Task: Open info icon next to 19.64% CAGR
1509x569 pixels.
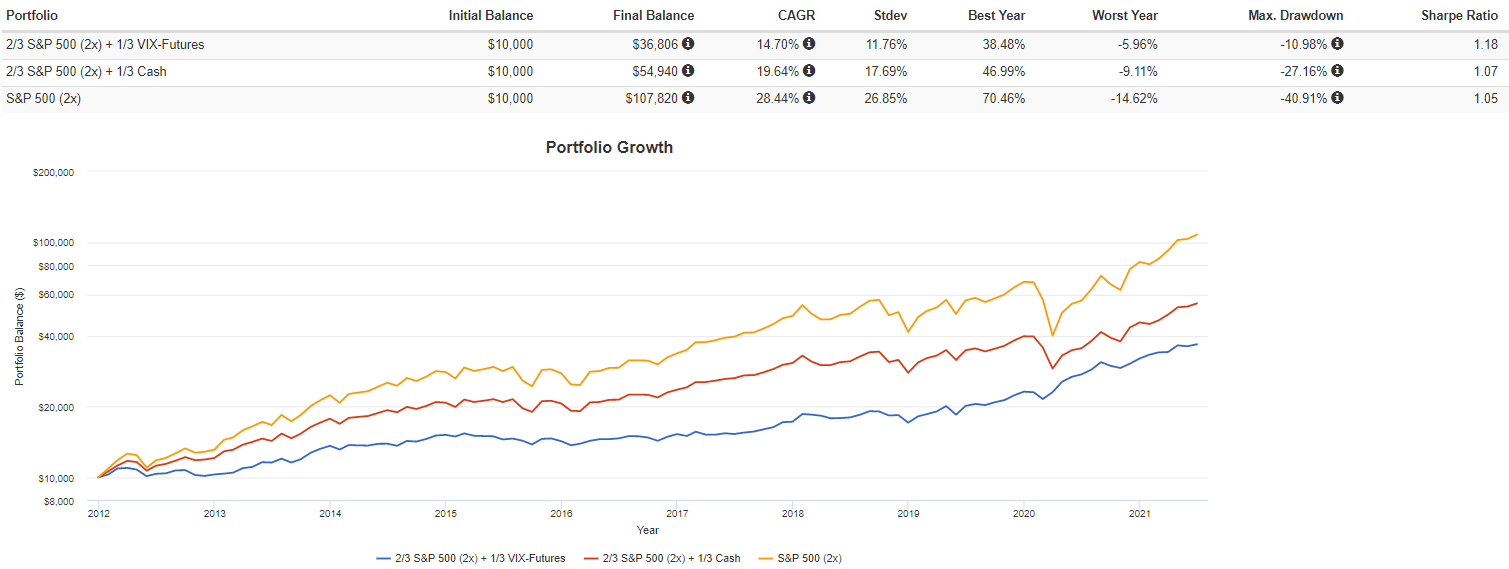Action: tap(809, 71)
